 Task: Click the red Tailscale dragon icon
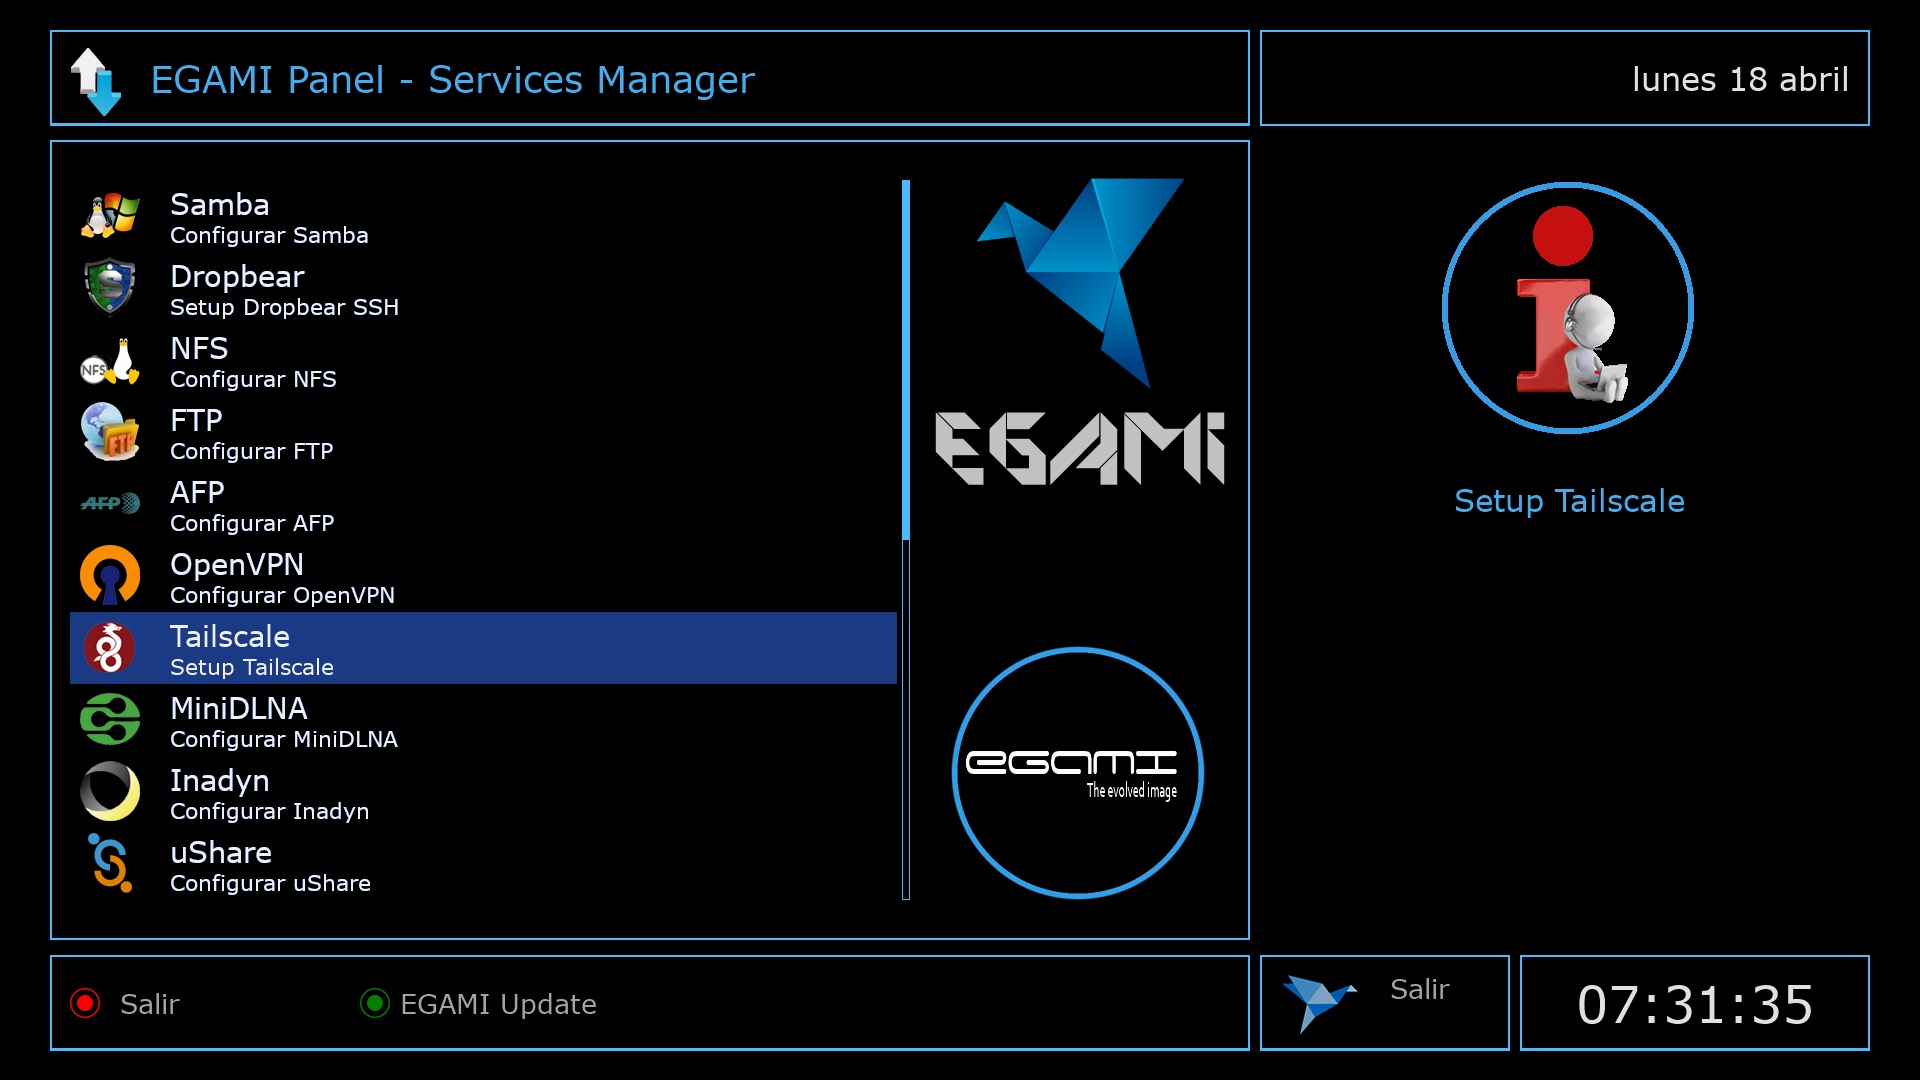(110, 648)
